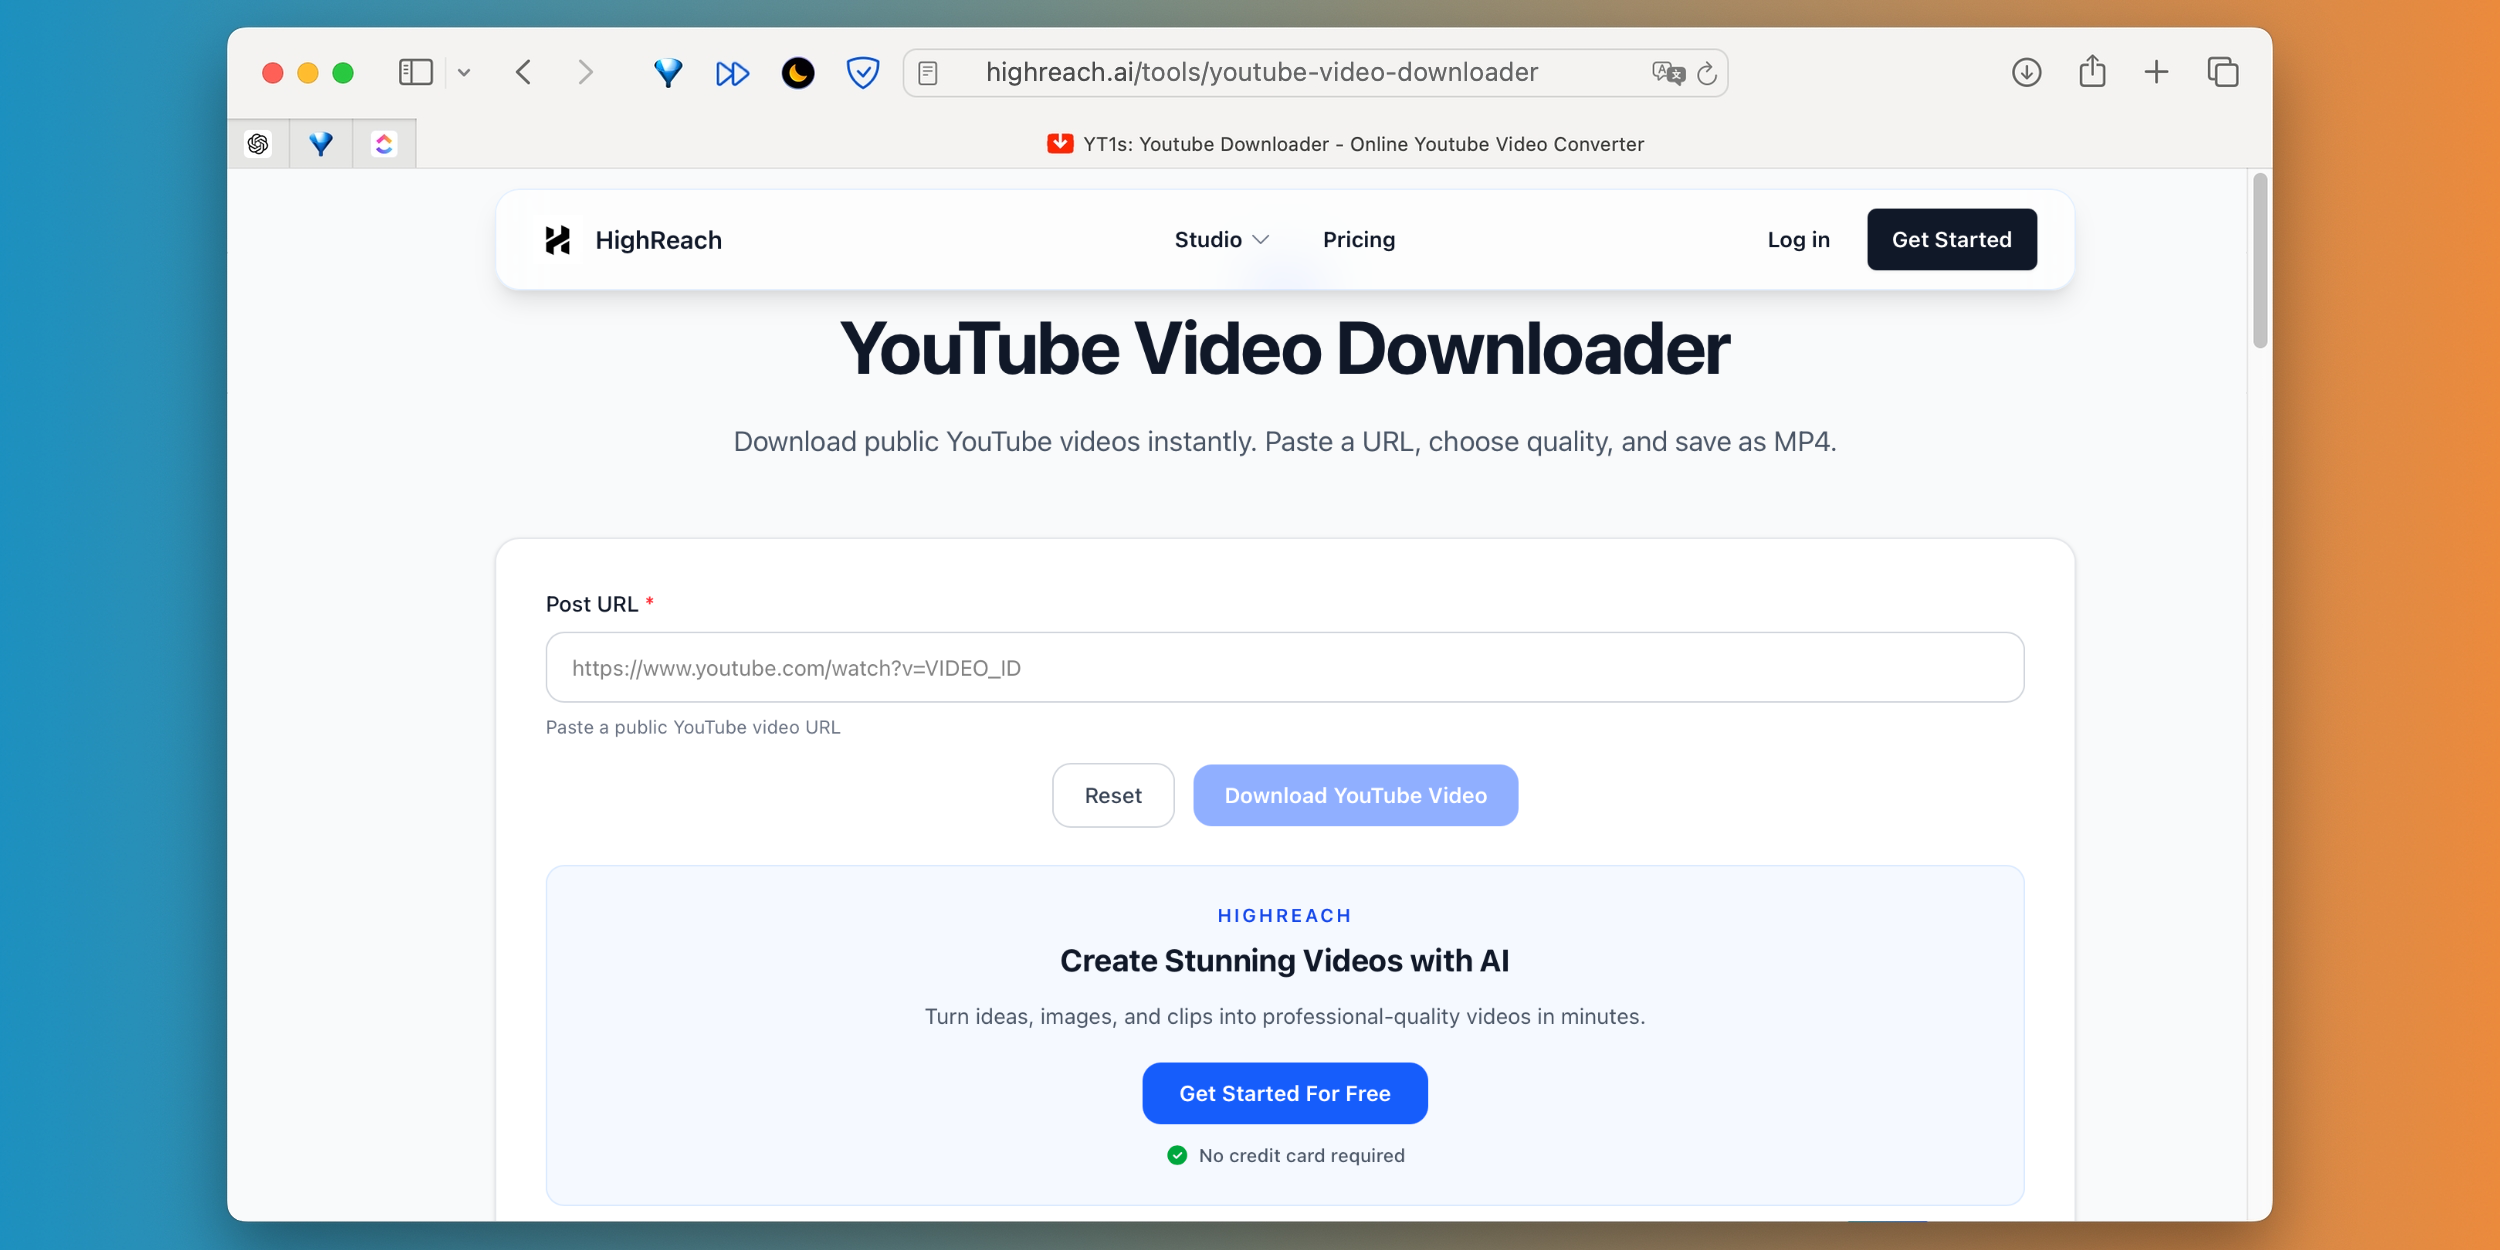2500x1250 pixels.
Task: Click the blue shield extension icon
Action: coord(862,73)
